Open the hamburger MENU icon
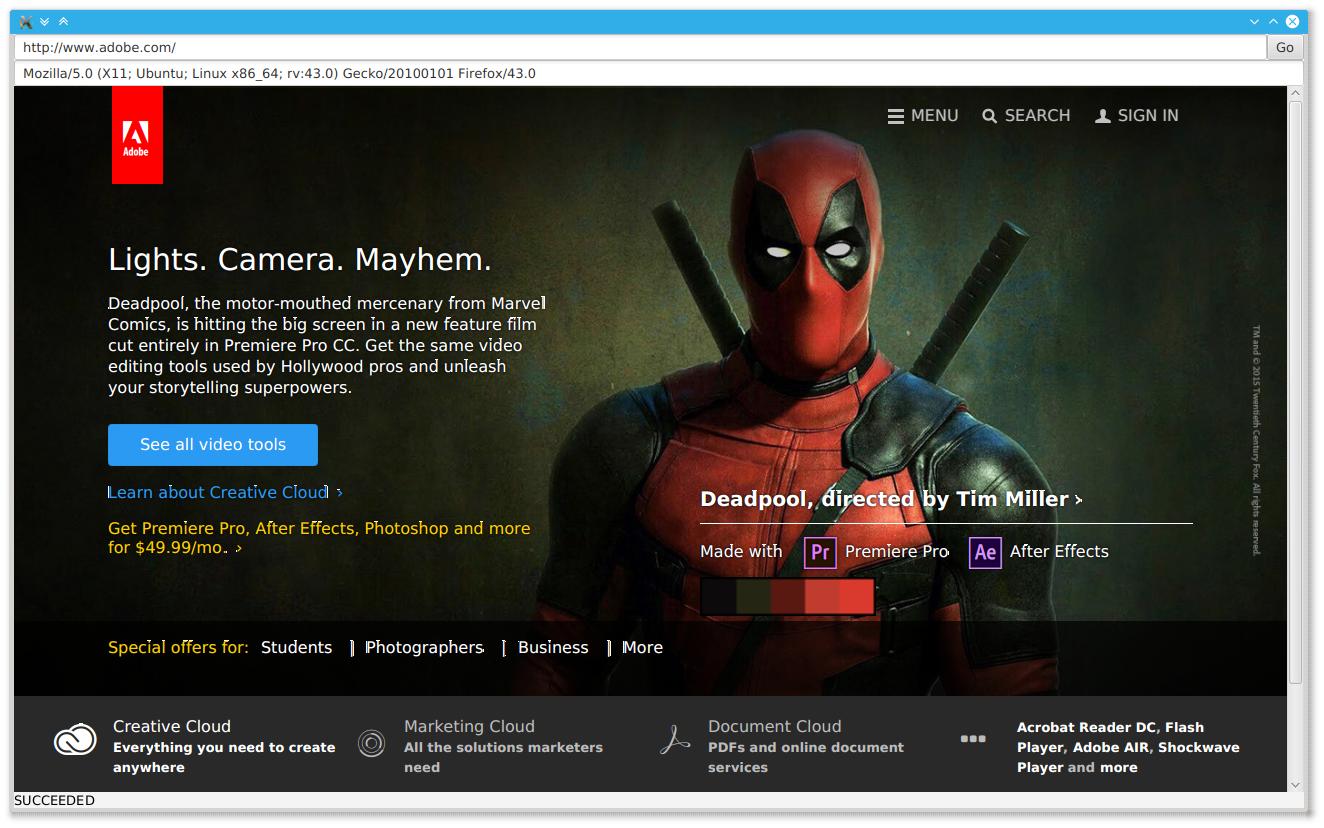Screen dimensions: 1324x828 895,116
